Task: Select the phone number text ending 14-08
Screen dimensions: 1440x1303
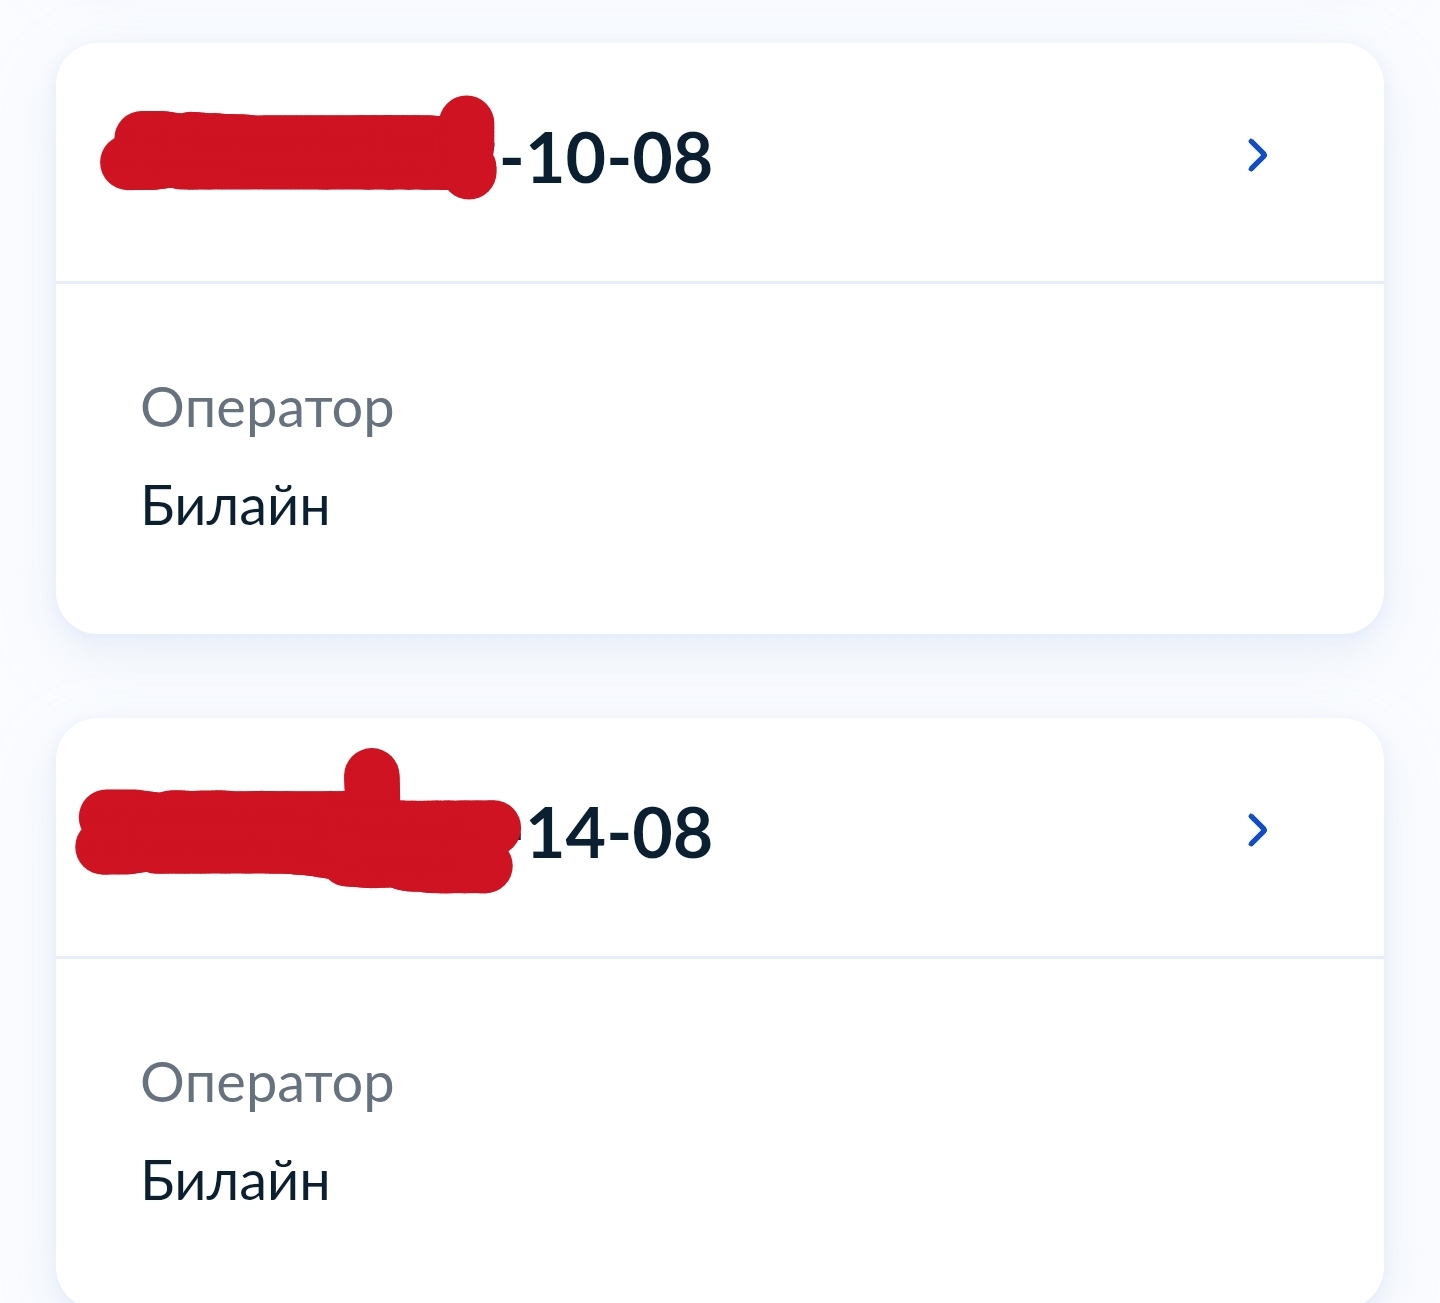Action: (620, 834)
